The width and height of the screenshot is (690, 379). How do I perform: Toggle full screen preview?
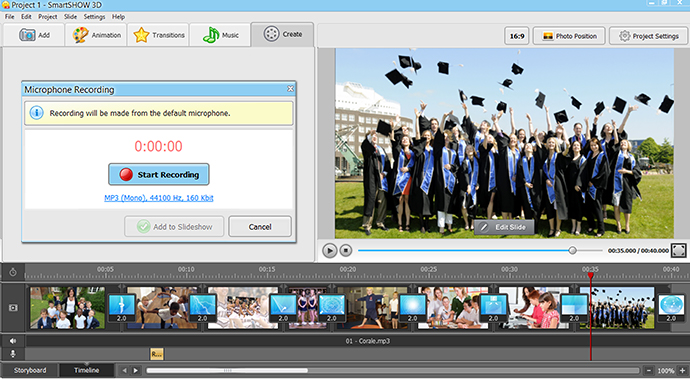(x=679, y=250)
